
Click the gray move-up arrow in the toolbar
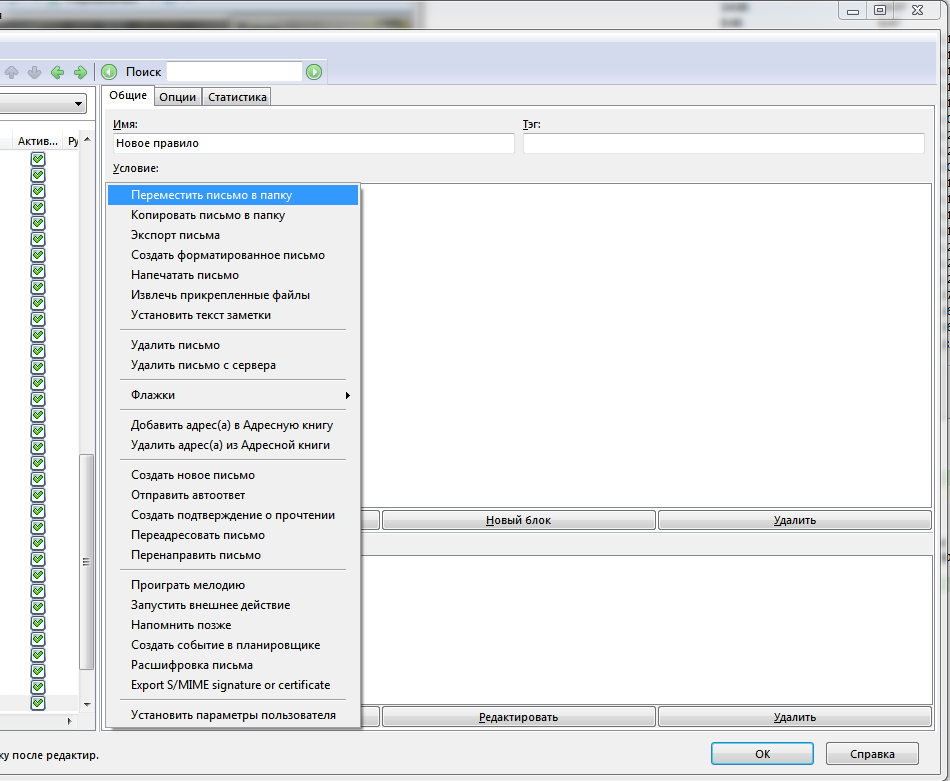(x=12, y=72)
